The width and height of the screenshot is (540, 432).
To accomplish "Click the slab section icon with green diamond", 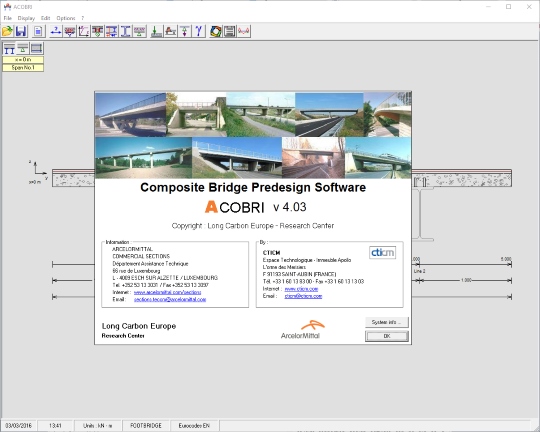I will point(98,31).
